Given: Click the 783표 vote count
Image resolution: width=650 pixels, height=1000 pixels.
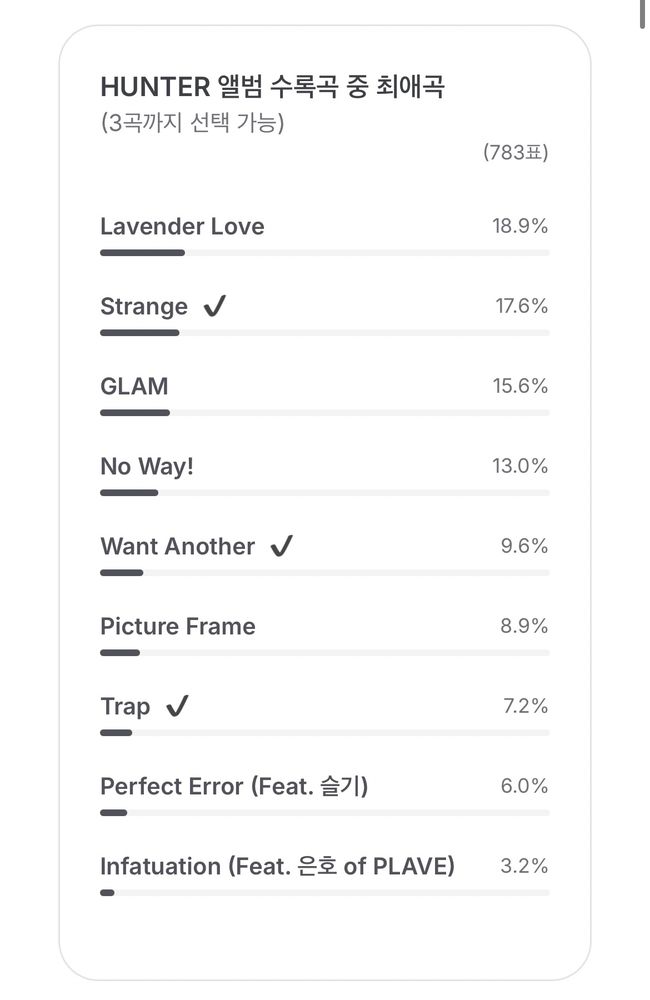Looking at the screenshot, I should tap(515, 152).
